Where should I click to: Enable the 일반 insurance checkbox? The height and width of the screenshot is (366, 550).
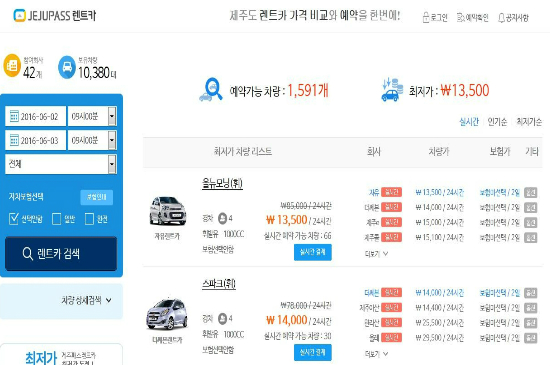pos(56,219)
